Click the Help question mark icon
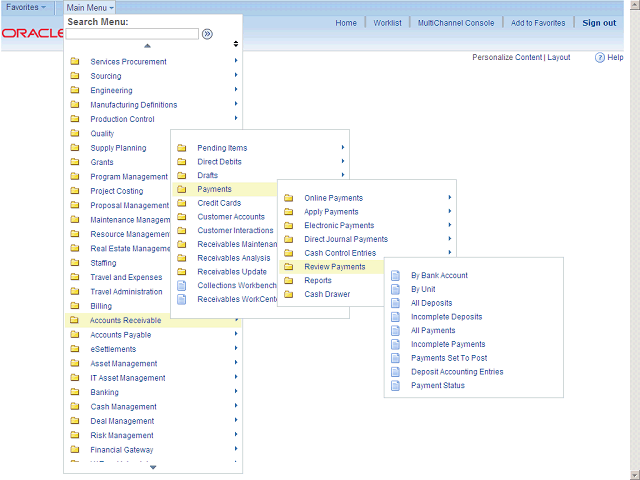This screenshot has width=640, height=480. pos(600,58)
